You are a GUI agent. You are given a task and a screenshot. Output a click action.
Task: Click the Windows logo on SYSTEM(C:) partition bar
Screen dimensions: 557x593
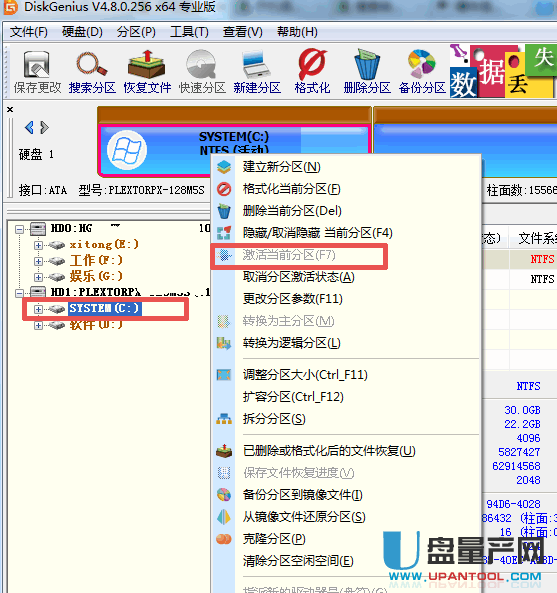pos(127,150)
